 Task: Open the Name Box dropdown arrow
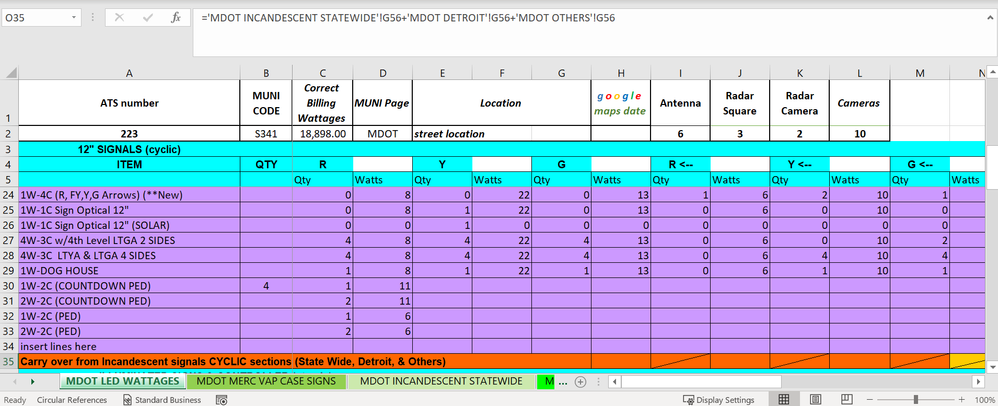click(x=74, y=18)
